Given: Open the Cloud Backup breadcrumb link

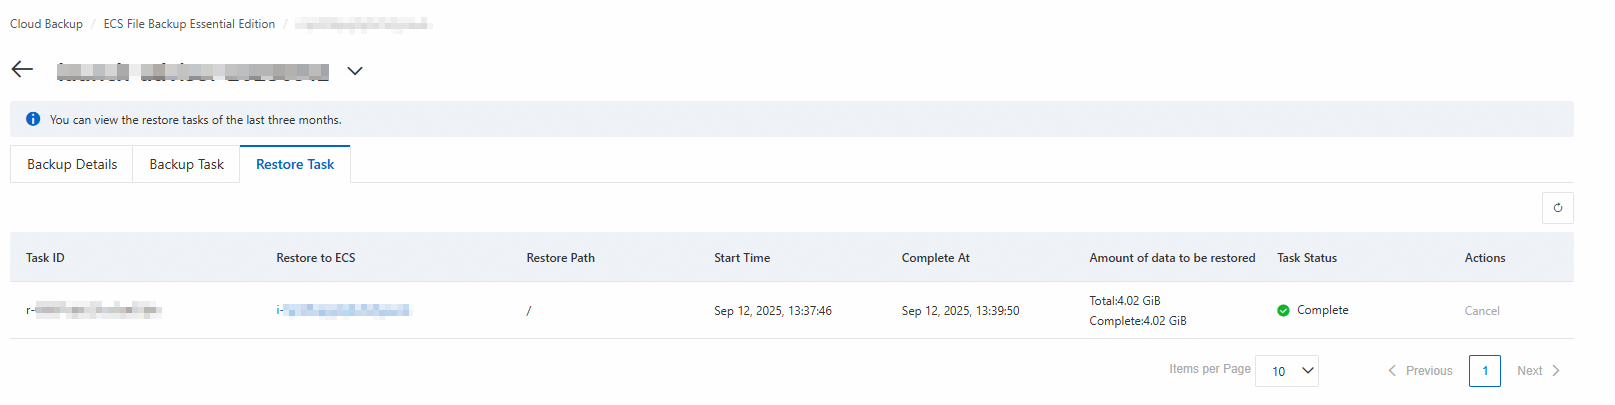Looking at the screenshot, I should 46,24.
